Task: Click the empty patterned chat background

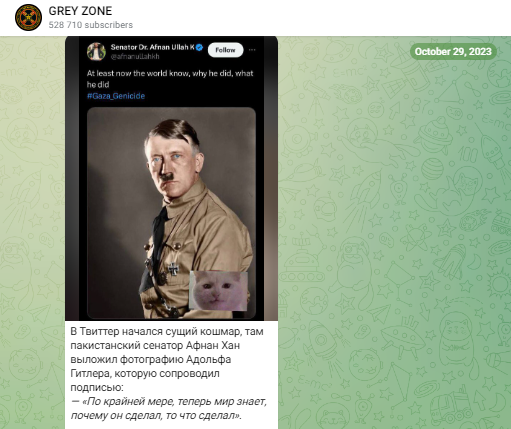Action: (393, 233)
